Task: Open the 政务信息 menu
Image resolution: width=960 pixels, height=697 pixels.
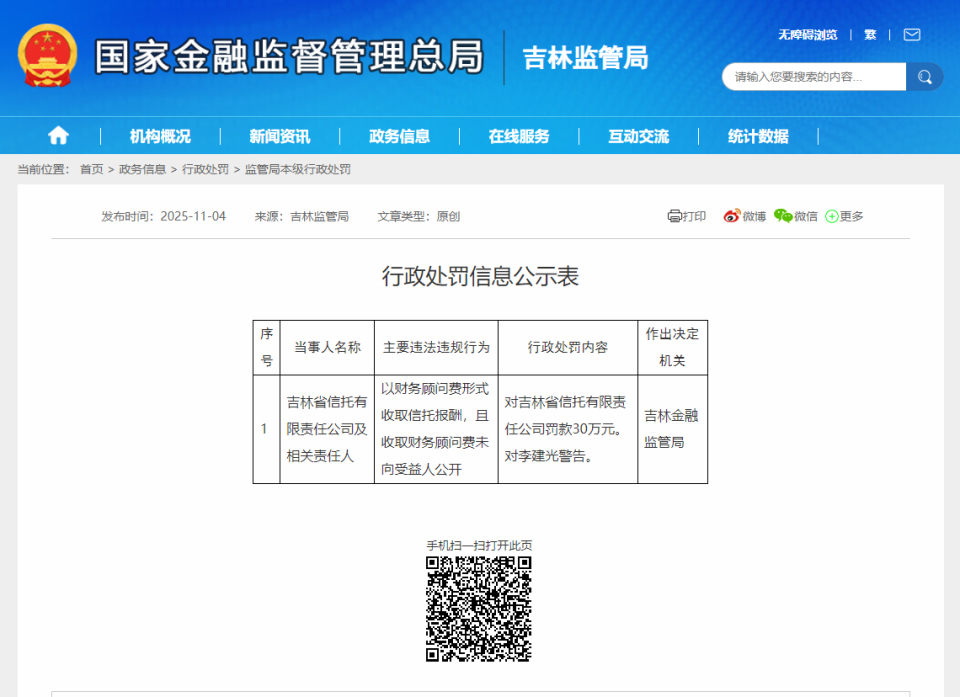Action: (x=399, y=135)
